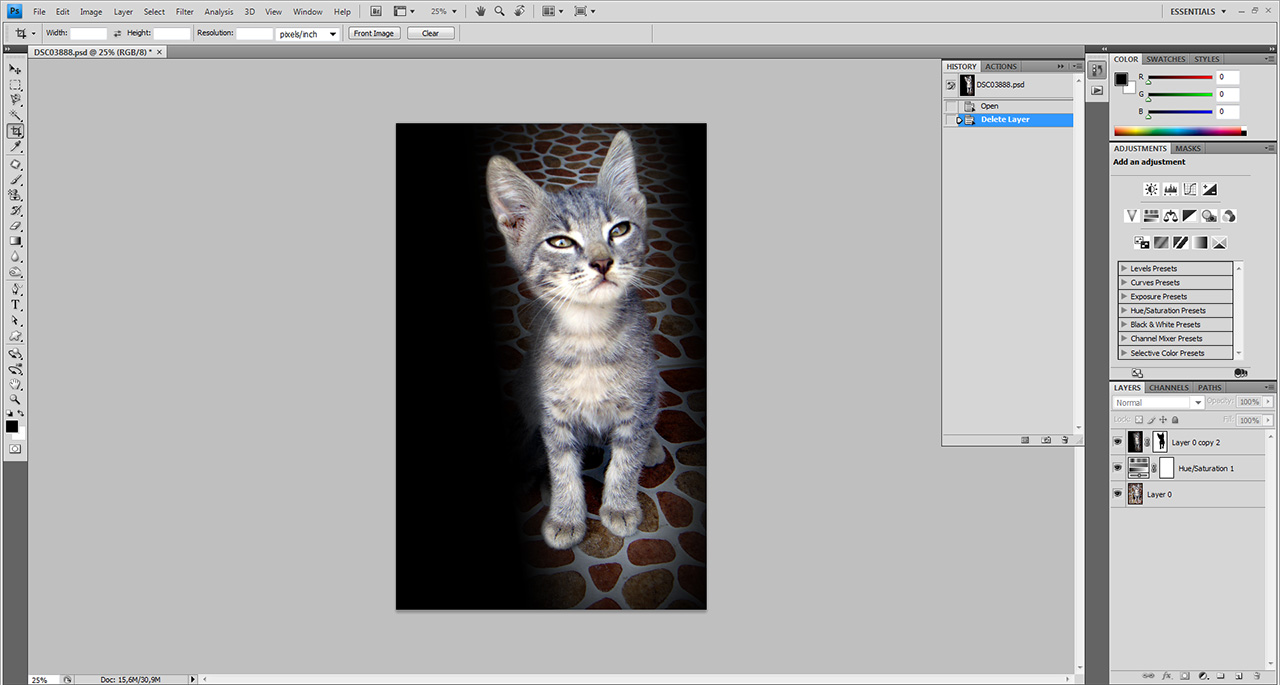Open the resolution units pixels/inch dropdown
1280x685 pixels.
point(308,33)
